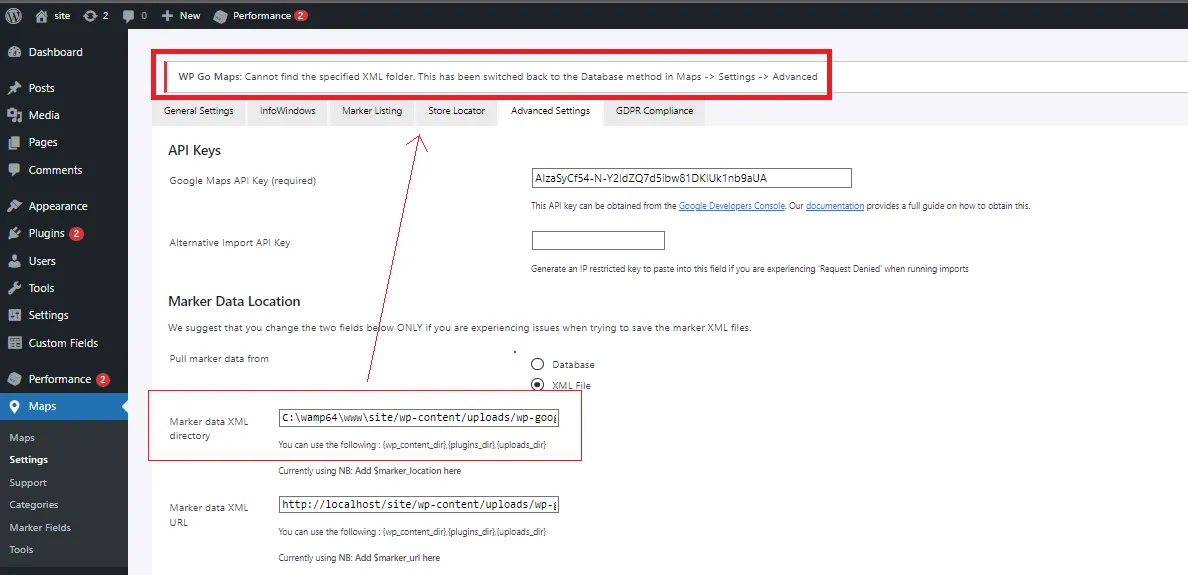Screen dimensions: 1188x575
Task: Click the Plugins plug icon
Action: 14,233
